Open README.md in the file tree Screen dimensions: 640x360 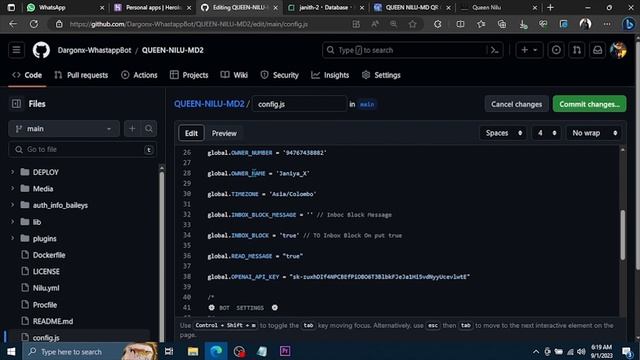point(53,321)
